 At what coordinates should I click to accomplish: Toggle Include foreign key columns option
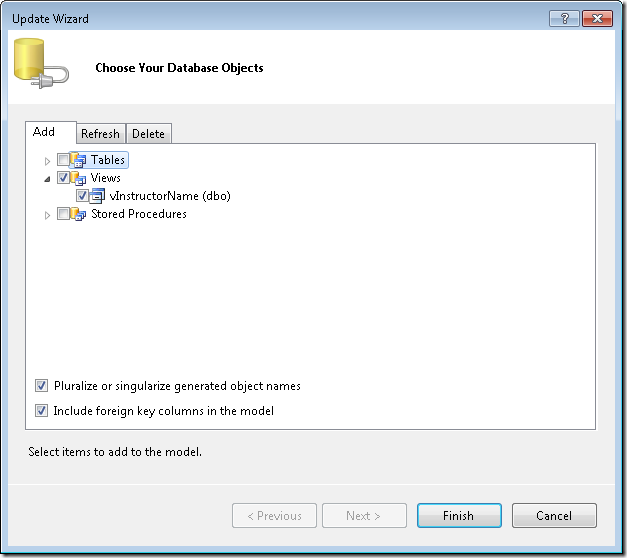coord(41,410)
